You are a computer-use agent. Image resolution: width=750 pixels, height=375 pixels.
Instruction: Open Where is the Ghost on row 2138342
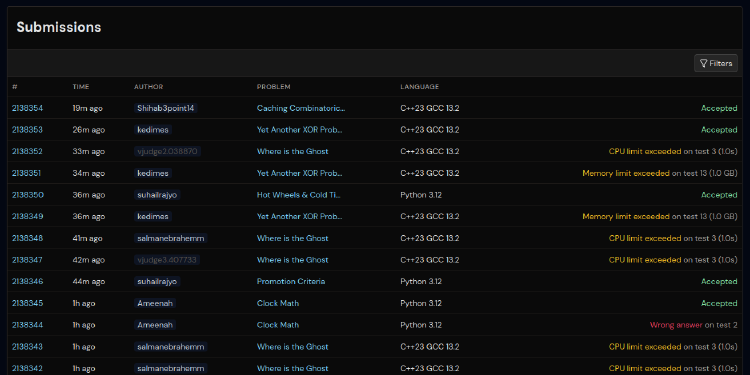click(293, 368)
